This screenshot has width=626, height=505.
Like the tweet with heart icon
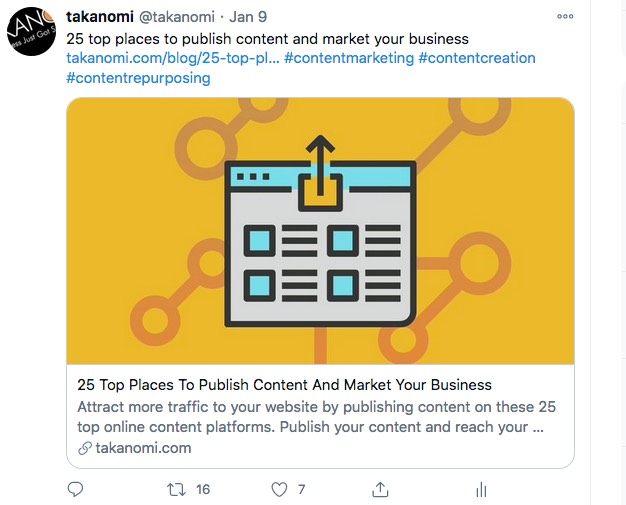click(279, 489)
